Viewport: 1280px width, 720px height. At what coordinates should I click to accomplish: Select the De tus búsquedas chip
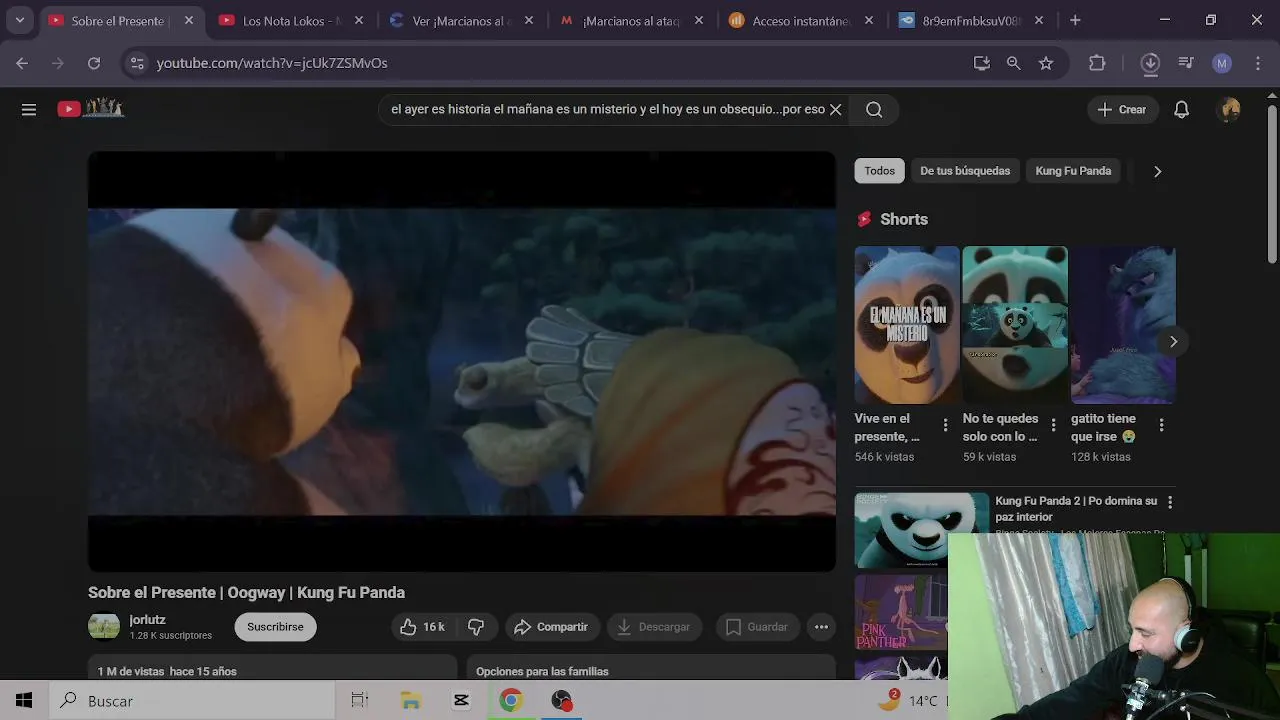tap(965, 171)
